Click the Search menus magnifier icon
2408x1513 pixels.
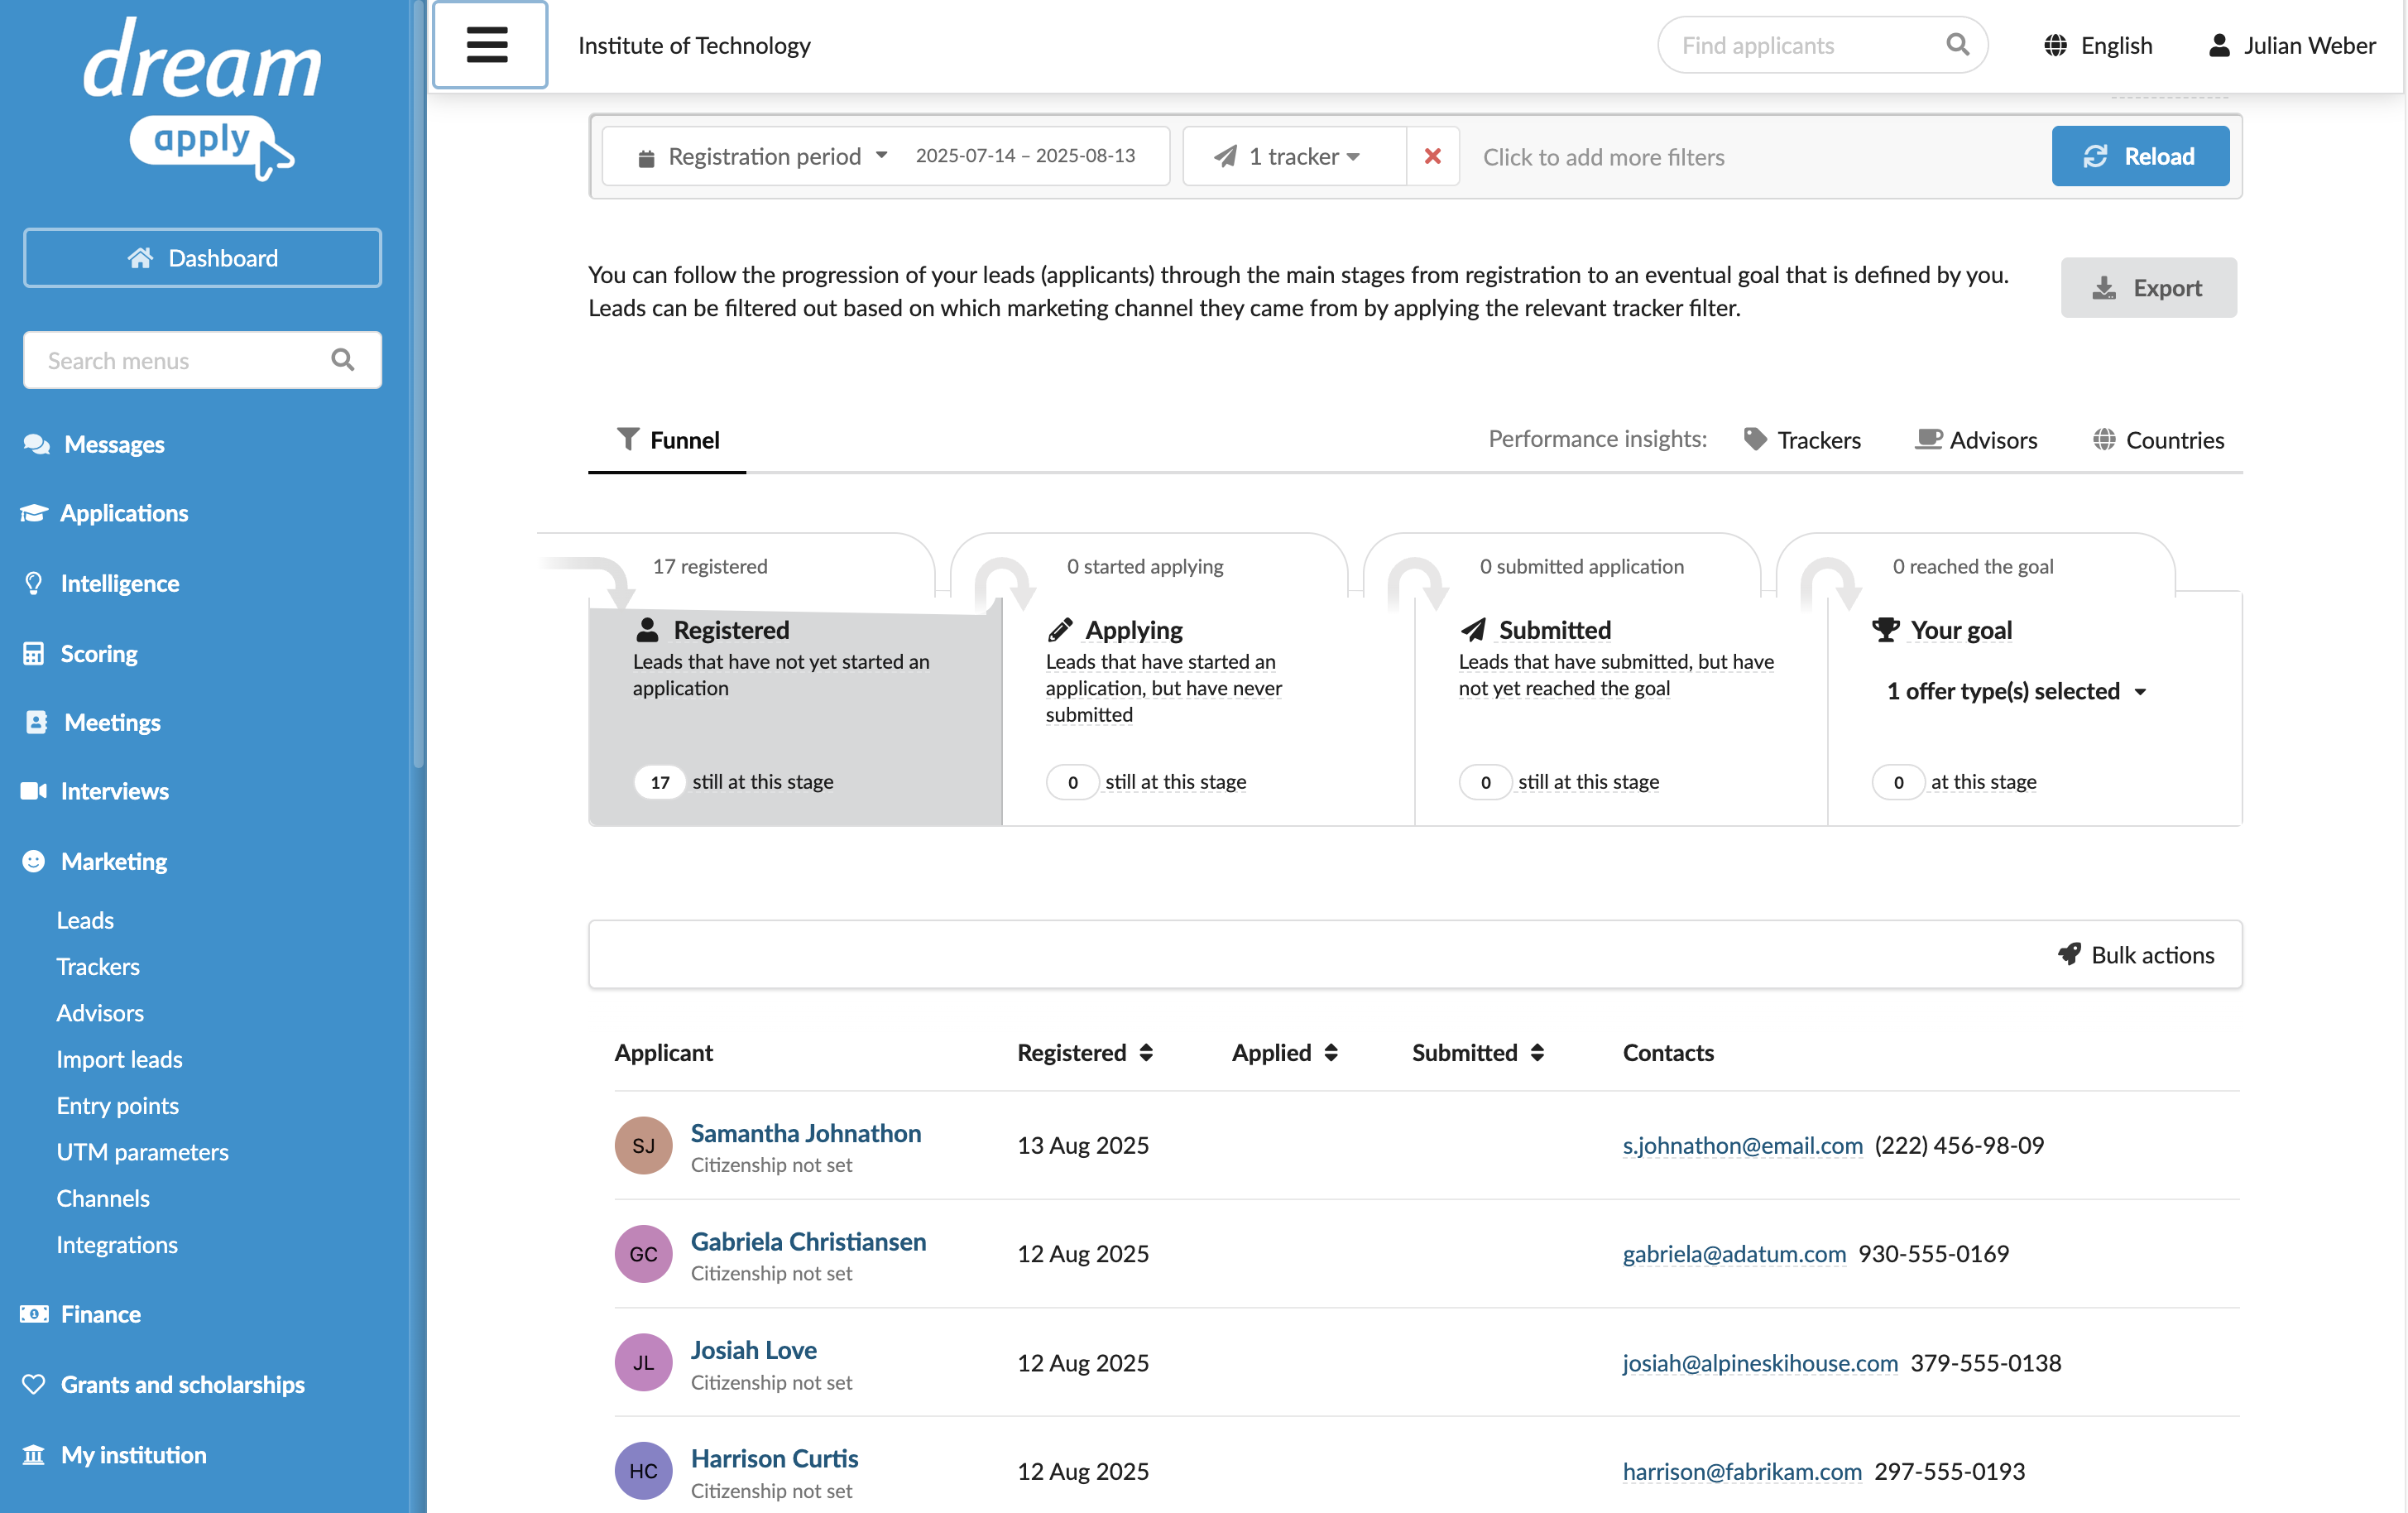click(342, 360)
